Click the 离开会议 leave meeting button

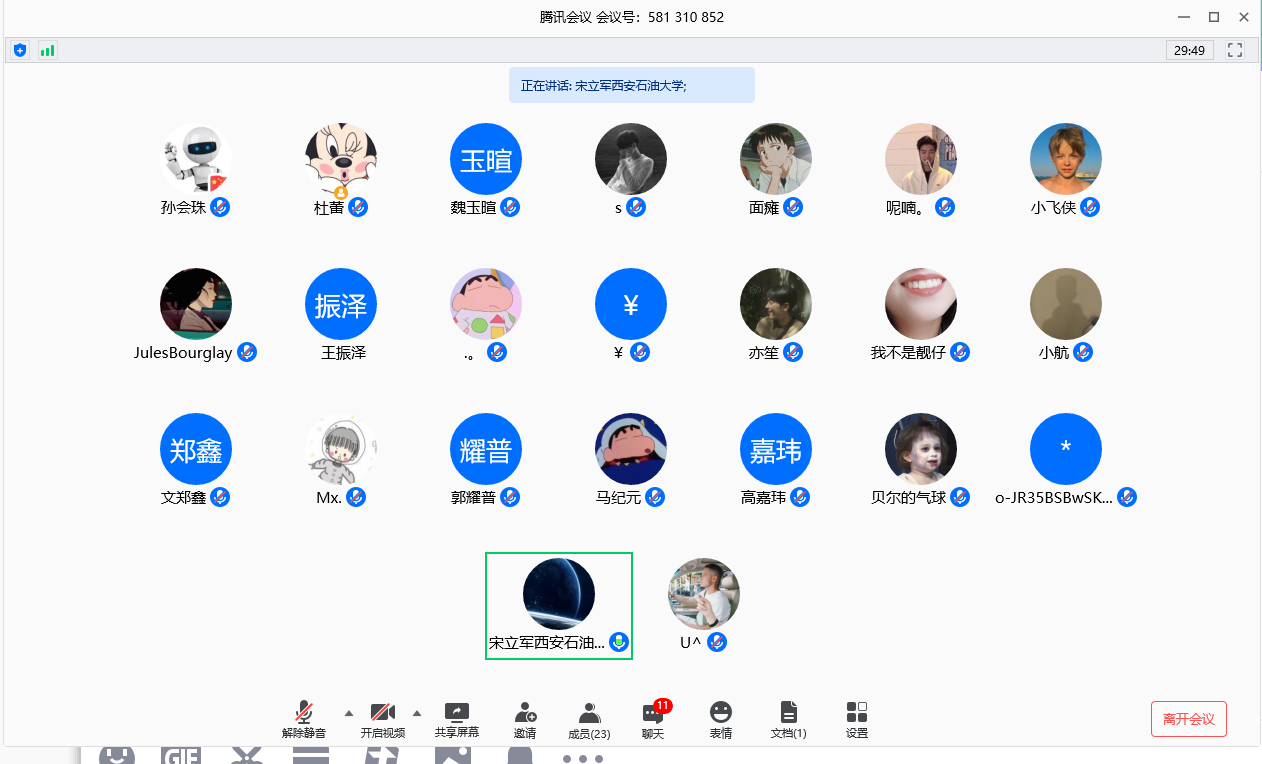1188,719
